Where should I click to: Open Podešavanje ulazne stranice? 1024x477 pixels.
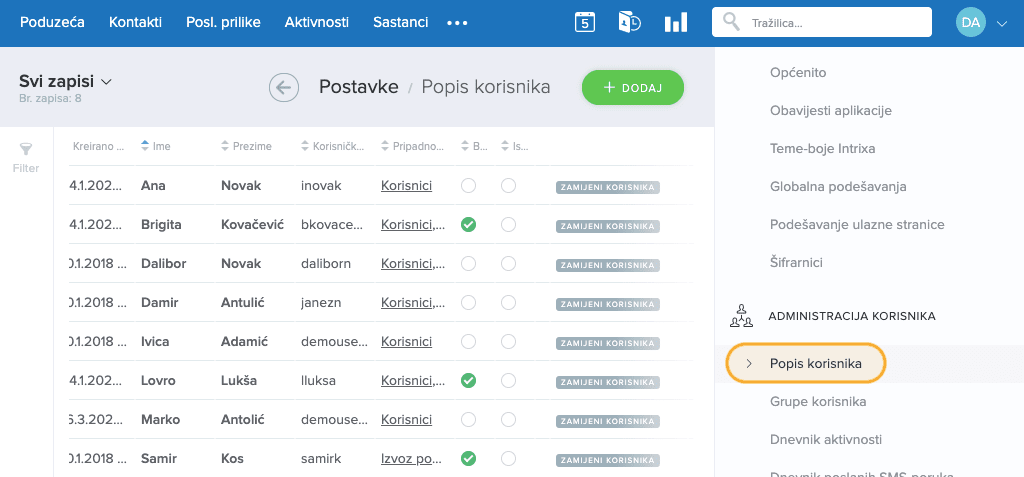(857, 224)
